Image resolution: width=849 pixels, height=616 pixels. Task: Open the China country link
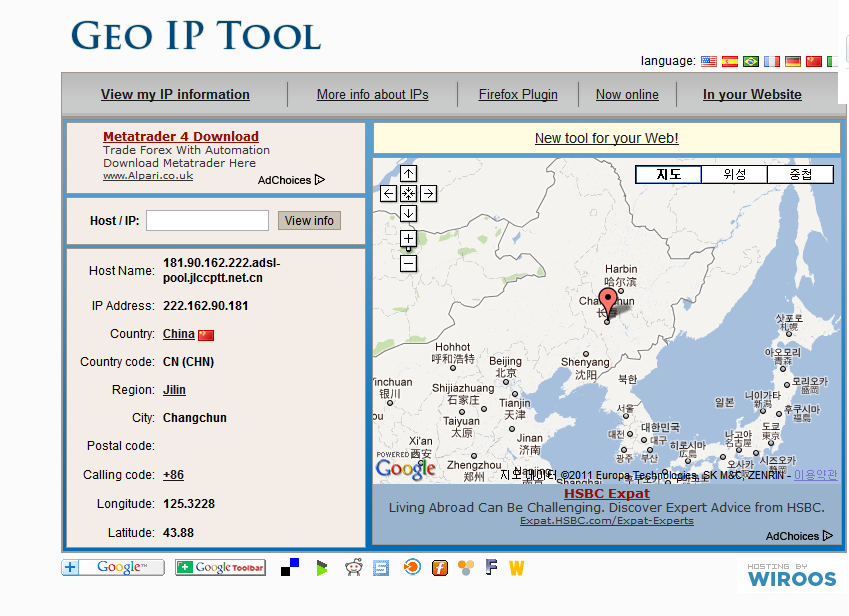[x=179, y=334]
